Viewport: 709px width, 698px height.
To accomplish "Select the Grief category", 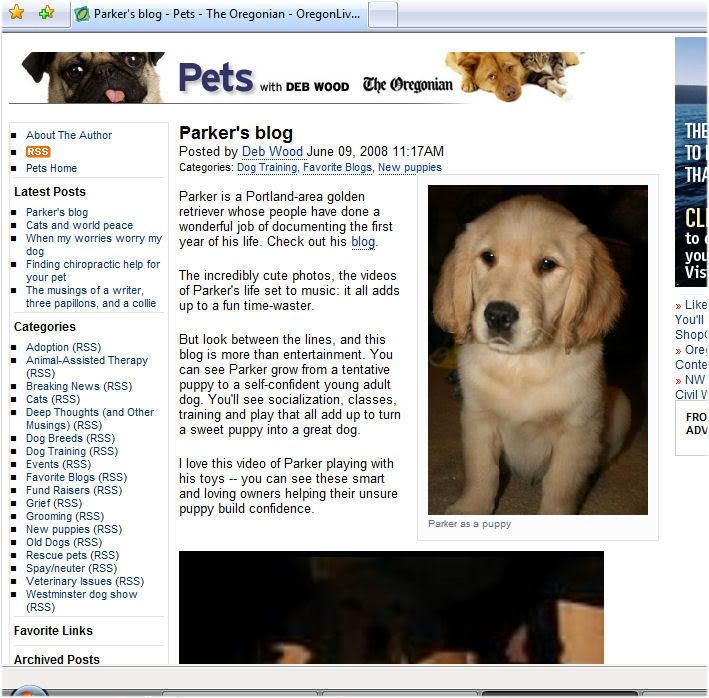I will (x=38, y=503).
